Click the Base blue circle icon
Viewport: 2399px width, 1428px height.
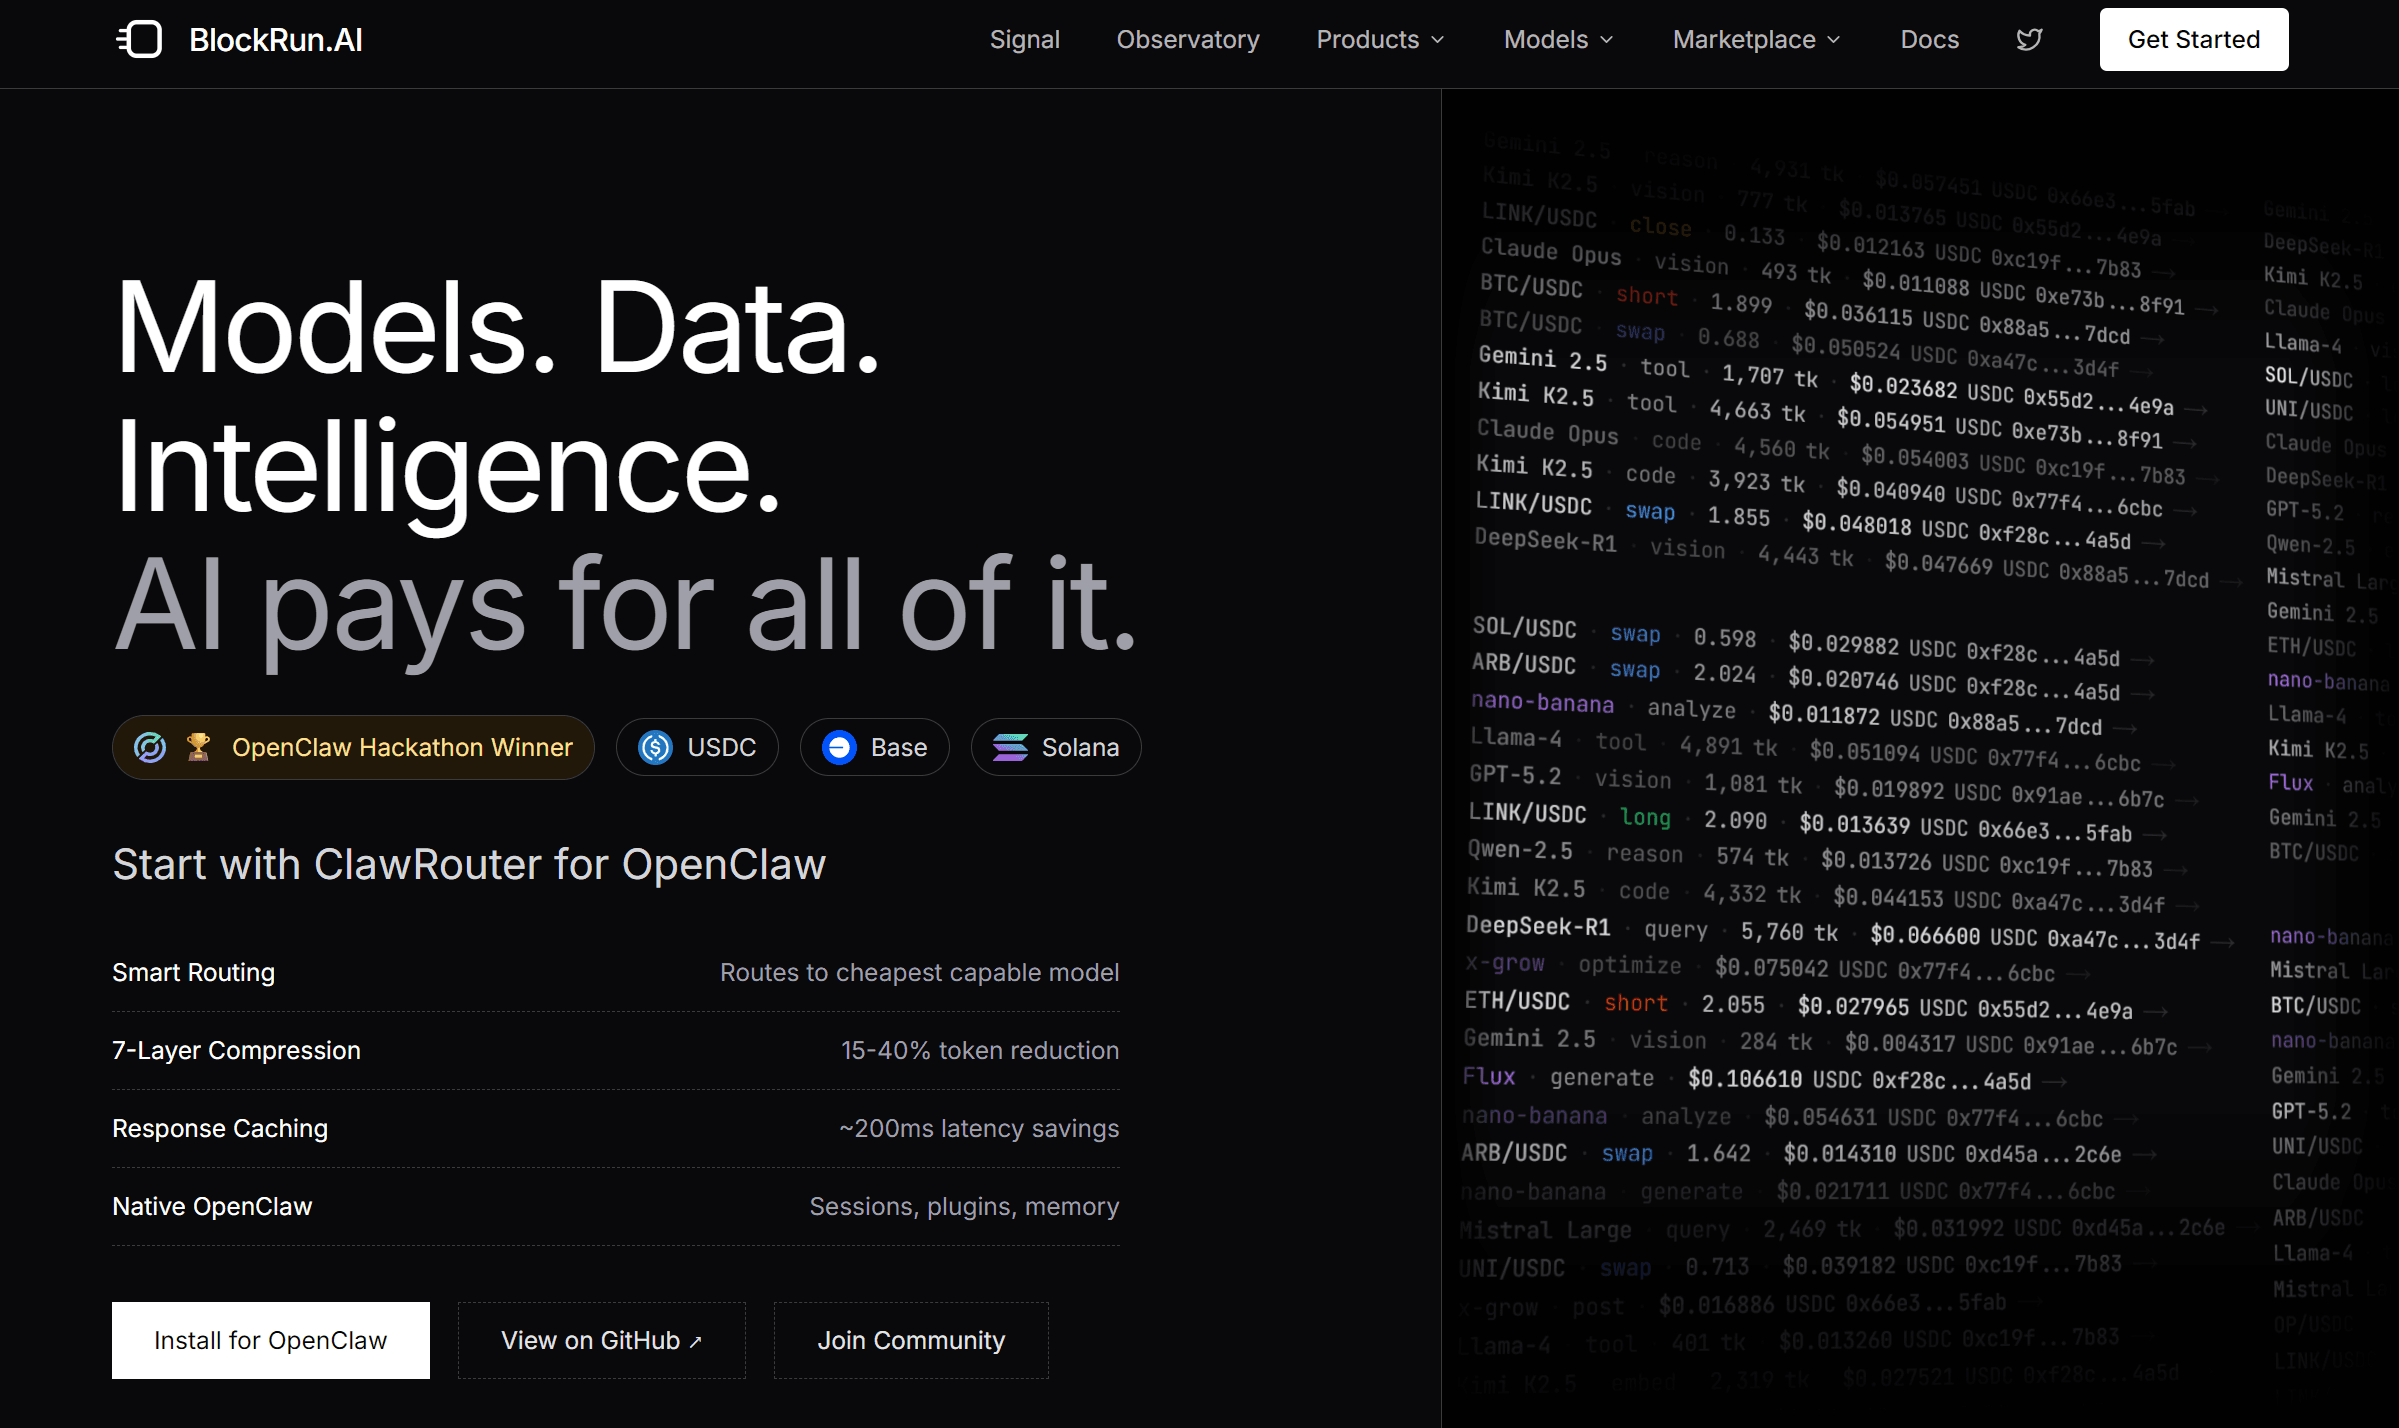[839, 747]
